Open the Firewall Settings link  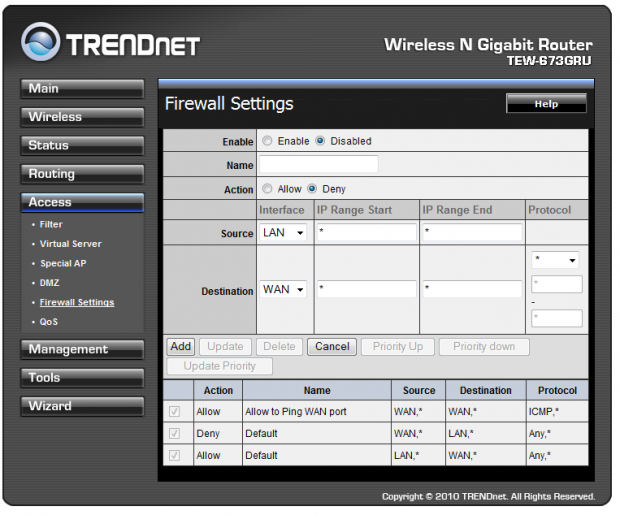point(77,302)
